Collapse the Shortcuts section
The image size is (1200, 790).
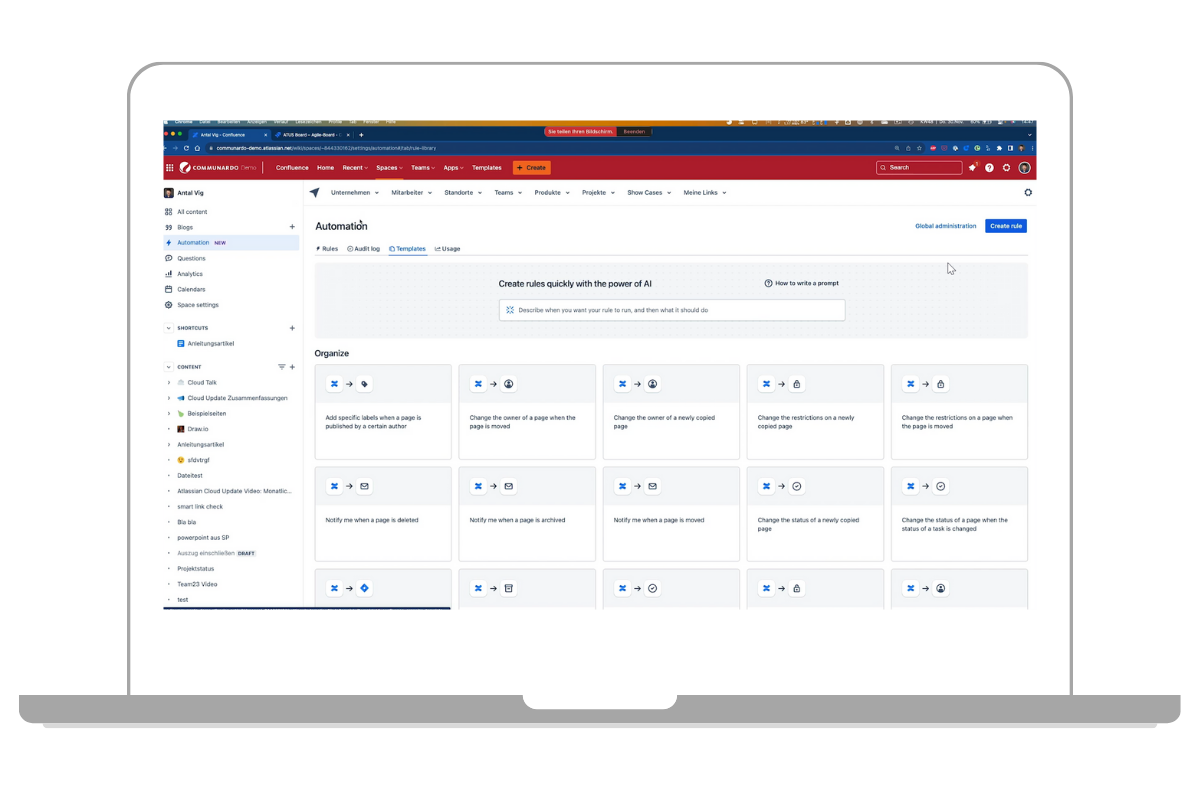click(x=169, y=328)
